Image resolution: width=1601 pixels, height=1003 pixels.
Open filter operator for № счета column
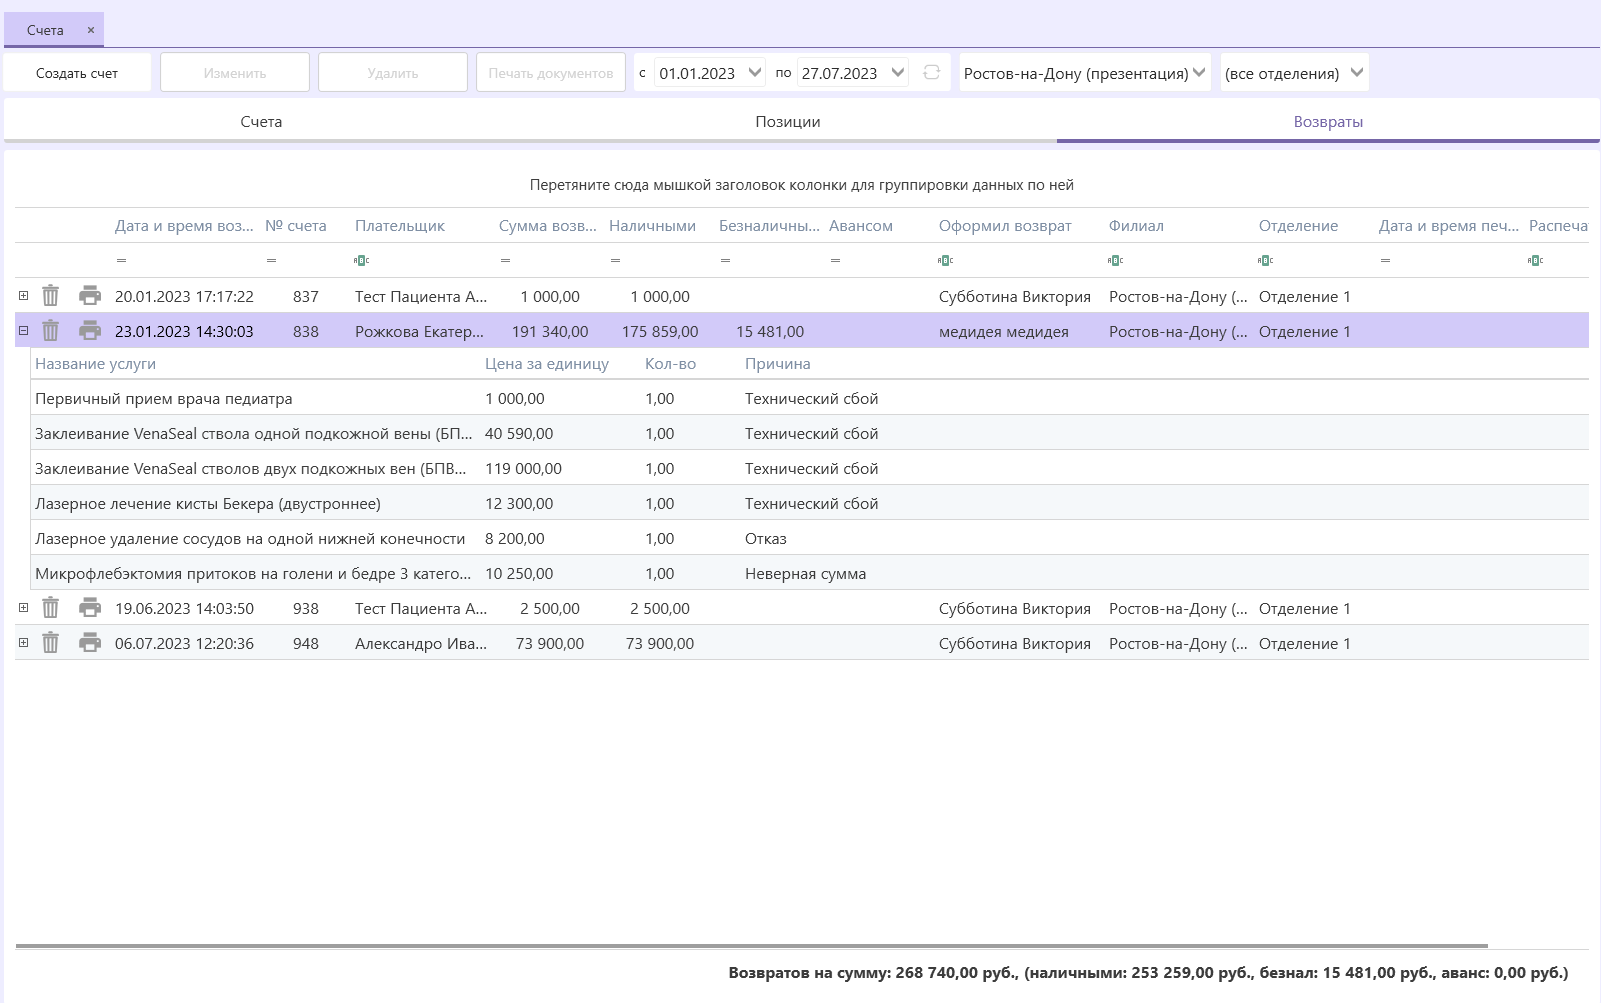271,260
